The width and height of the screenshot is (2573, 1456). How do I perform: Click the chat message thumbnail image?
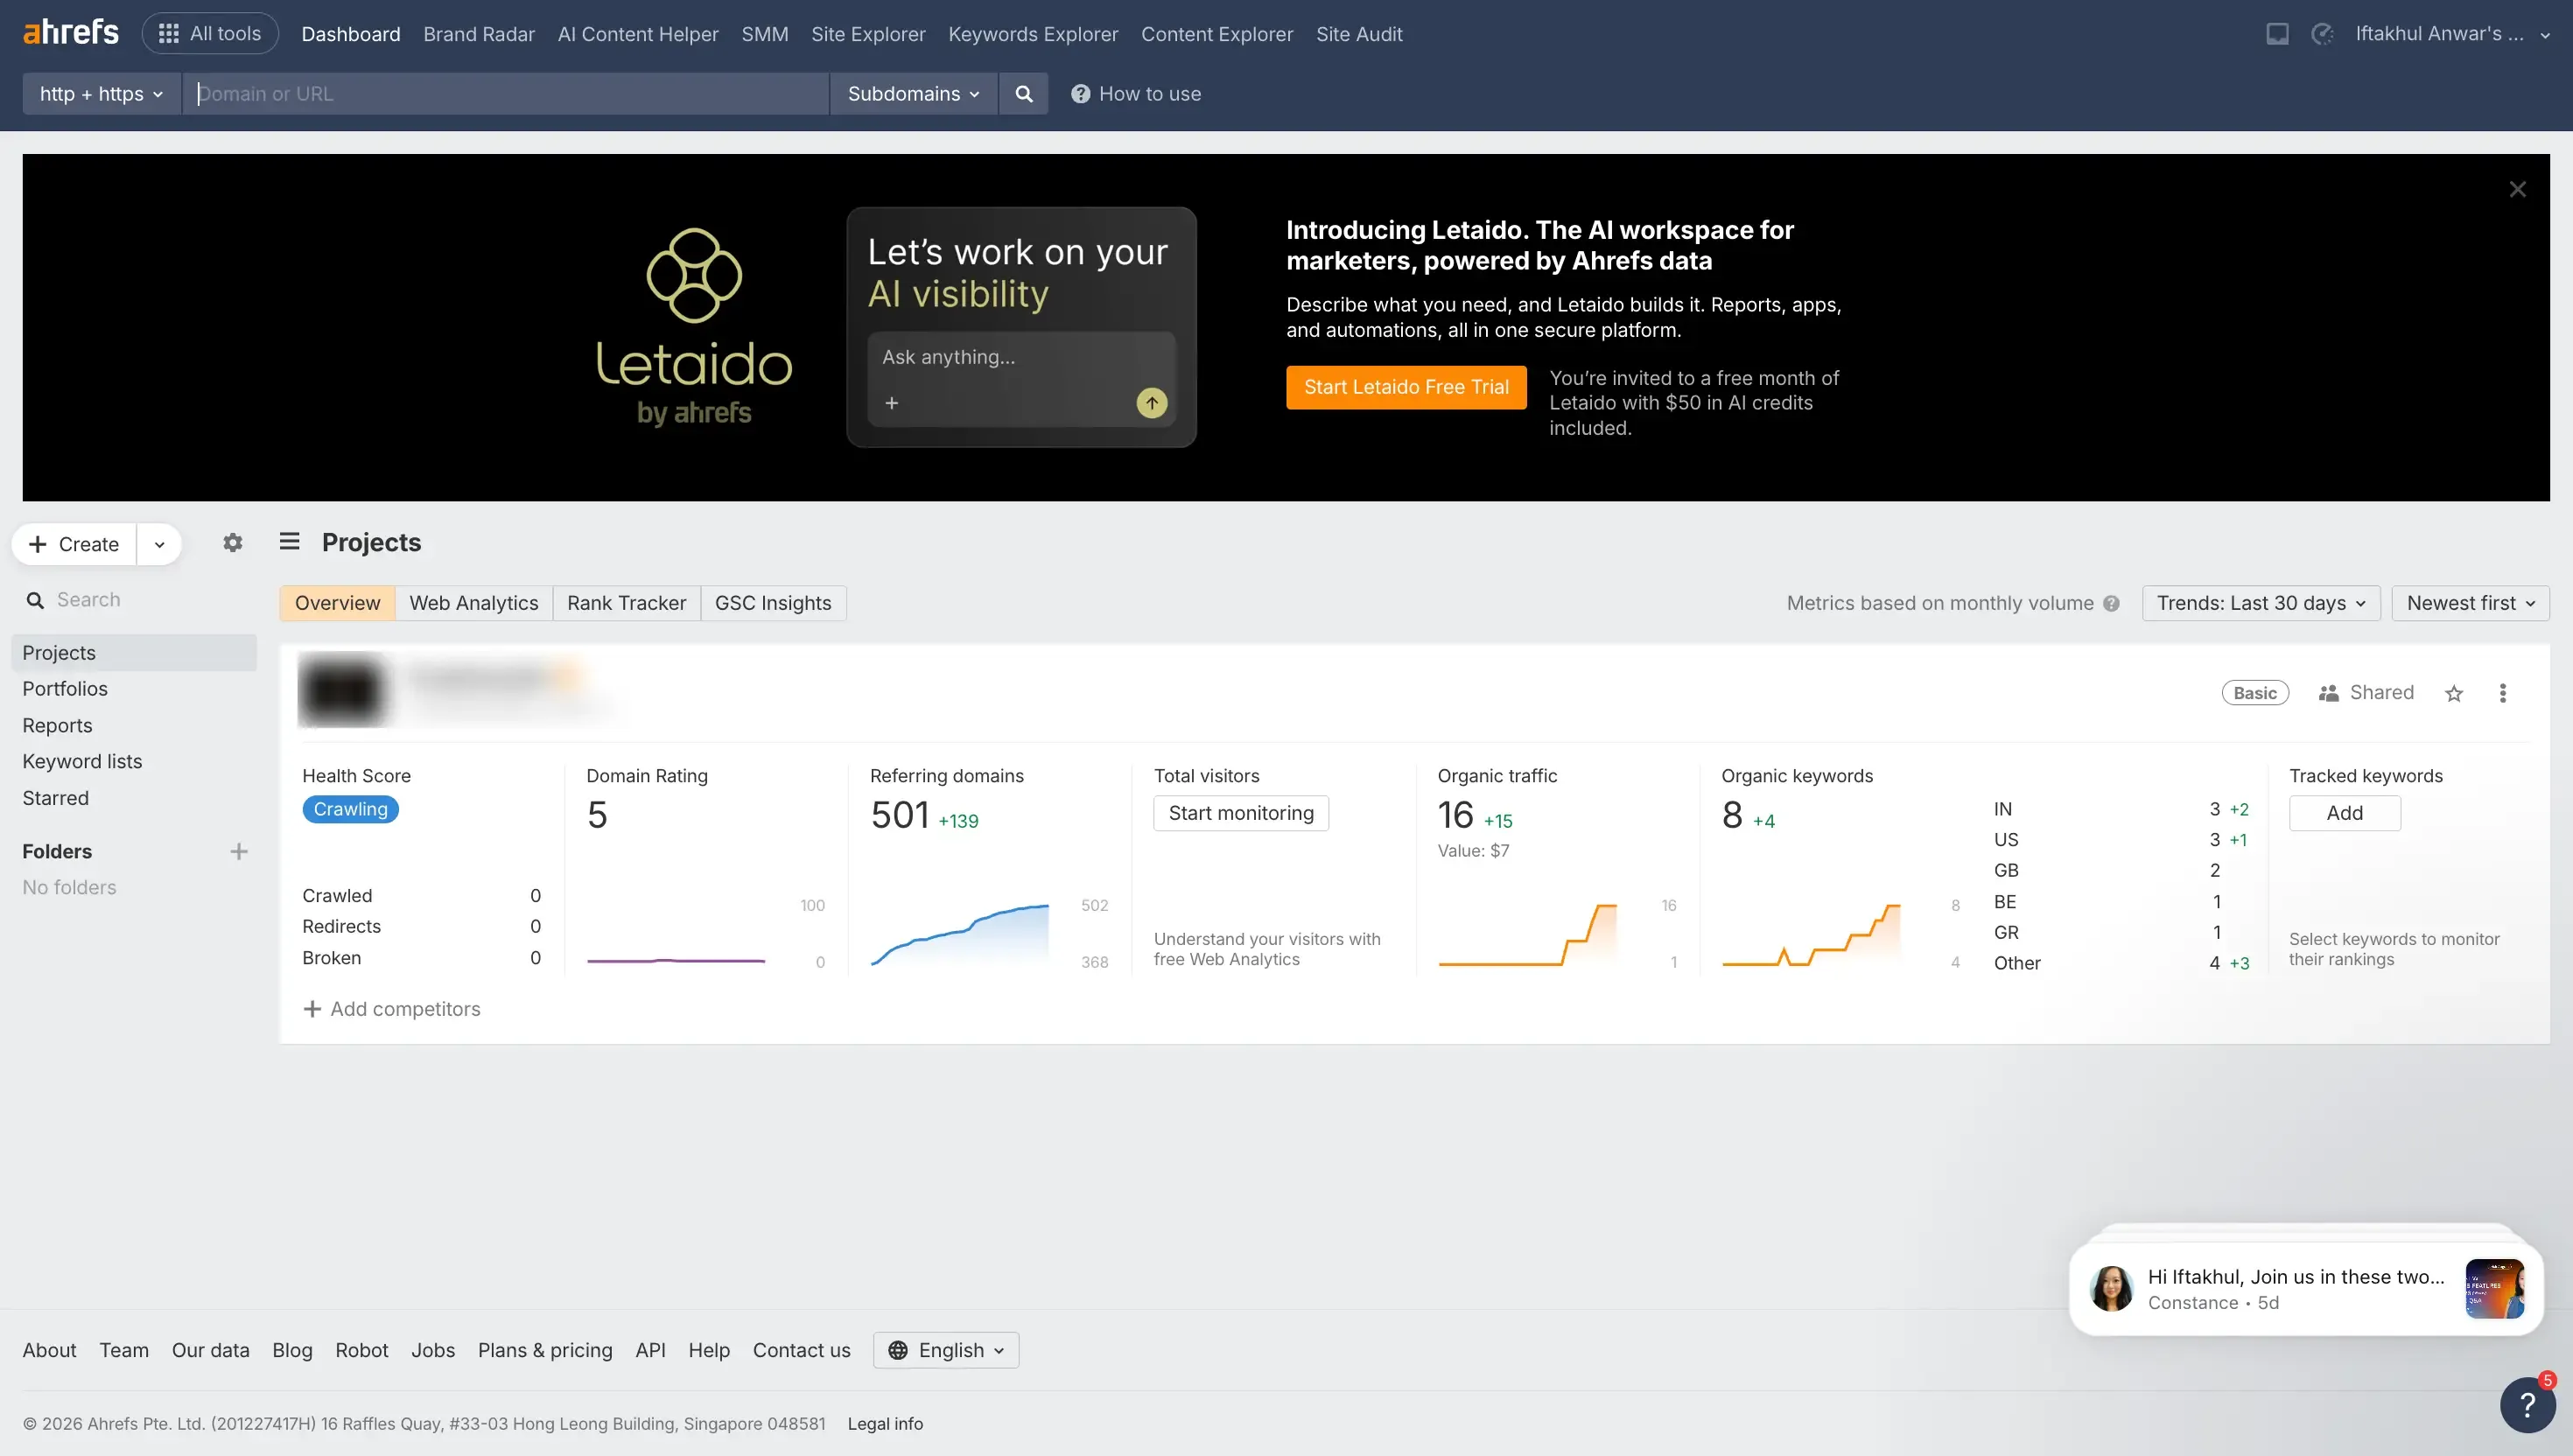(2494, 1288)
